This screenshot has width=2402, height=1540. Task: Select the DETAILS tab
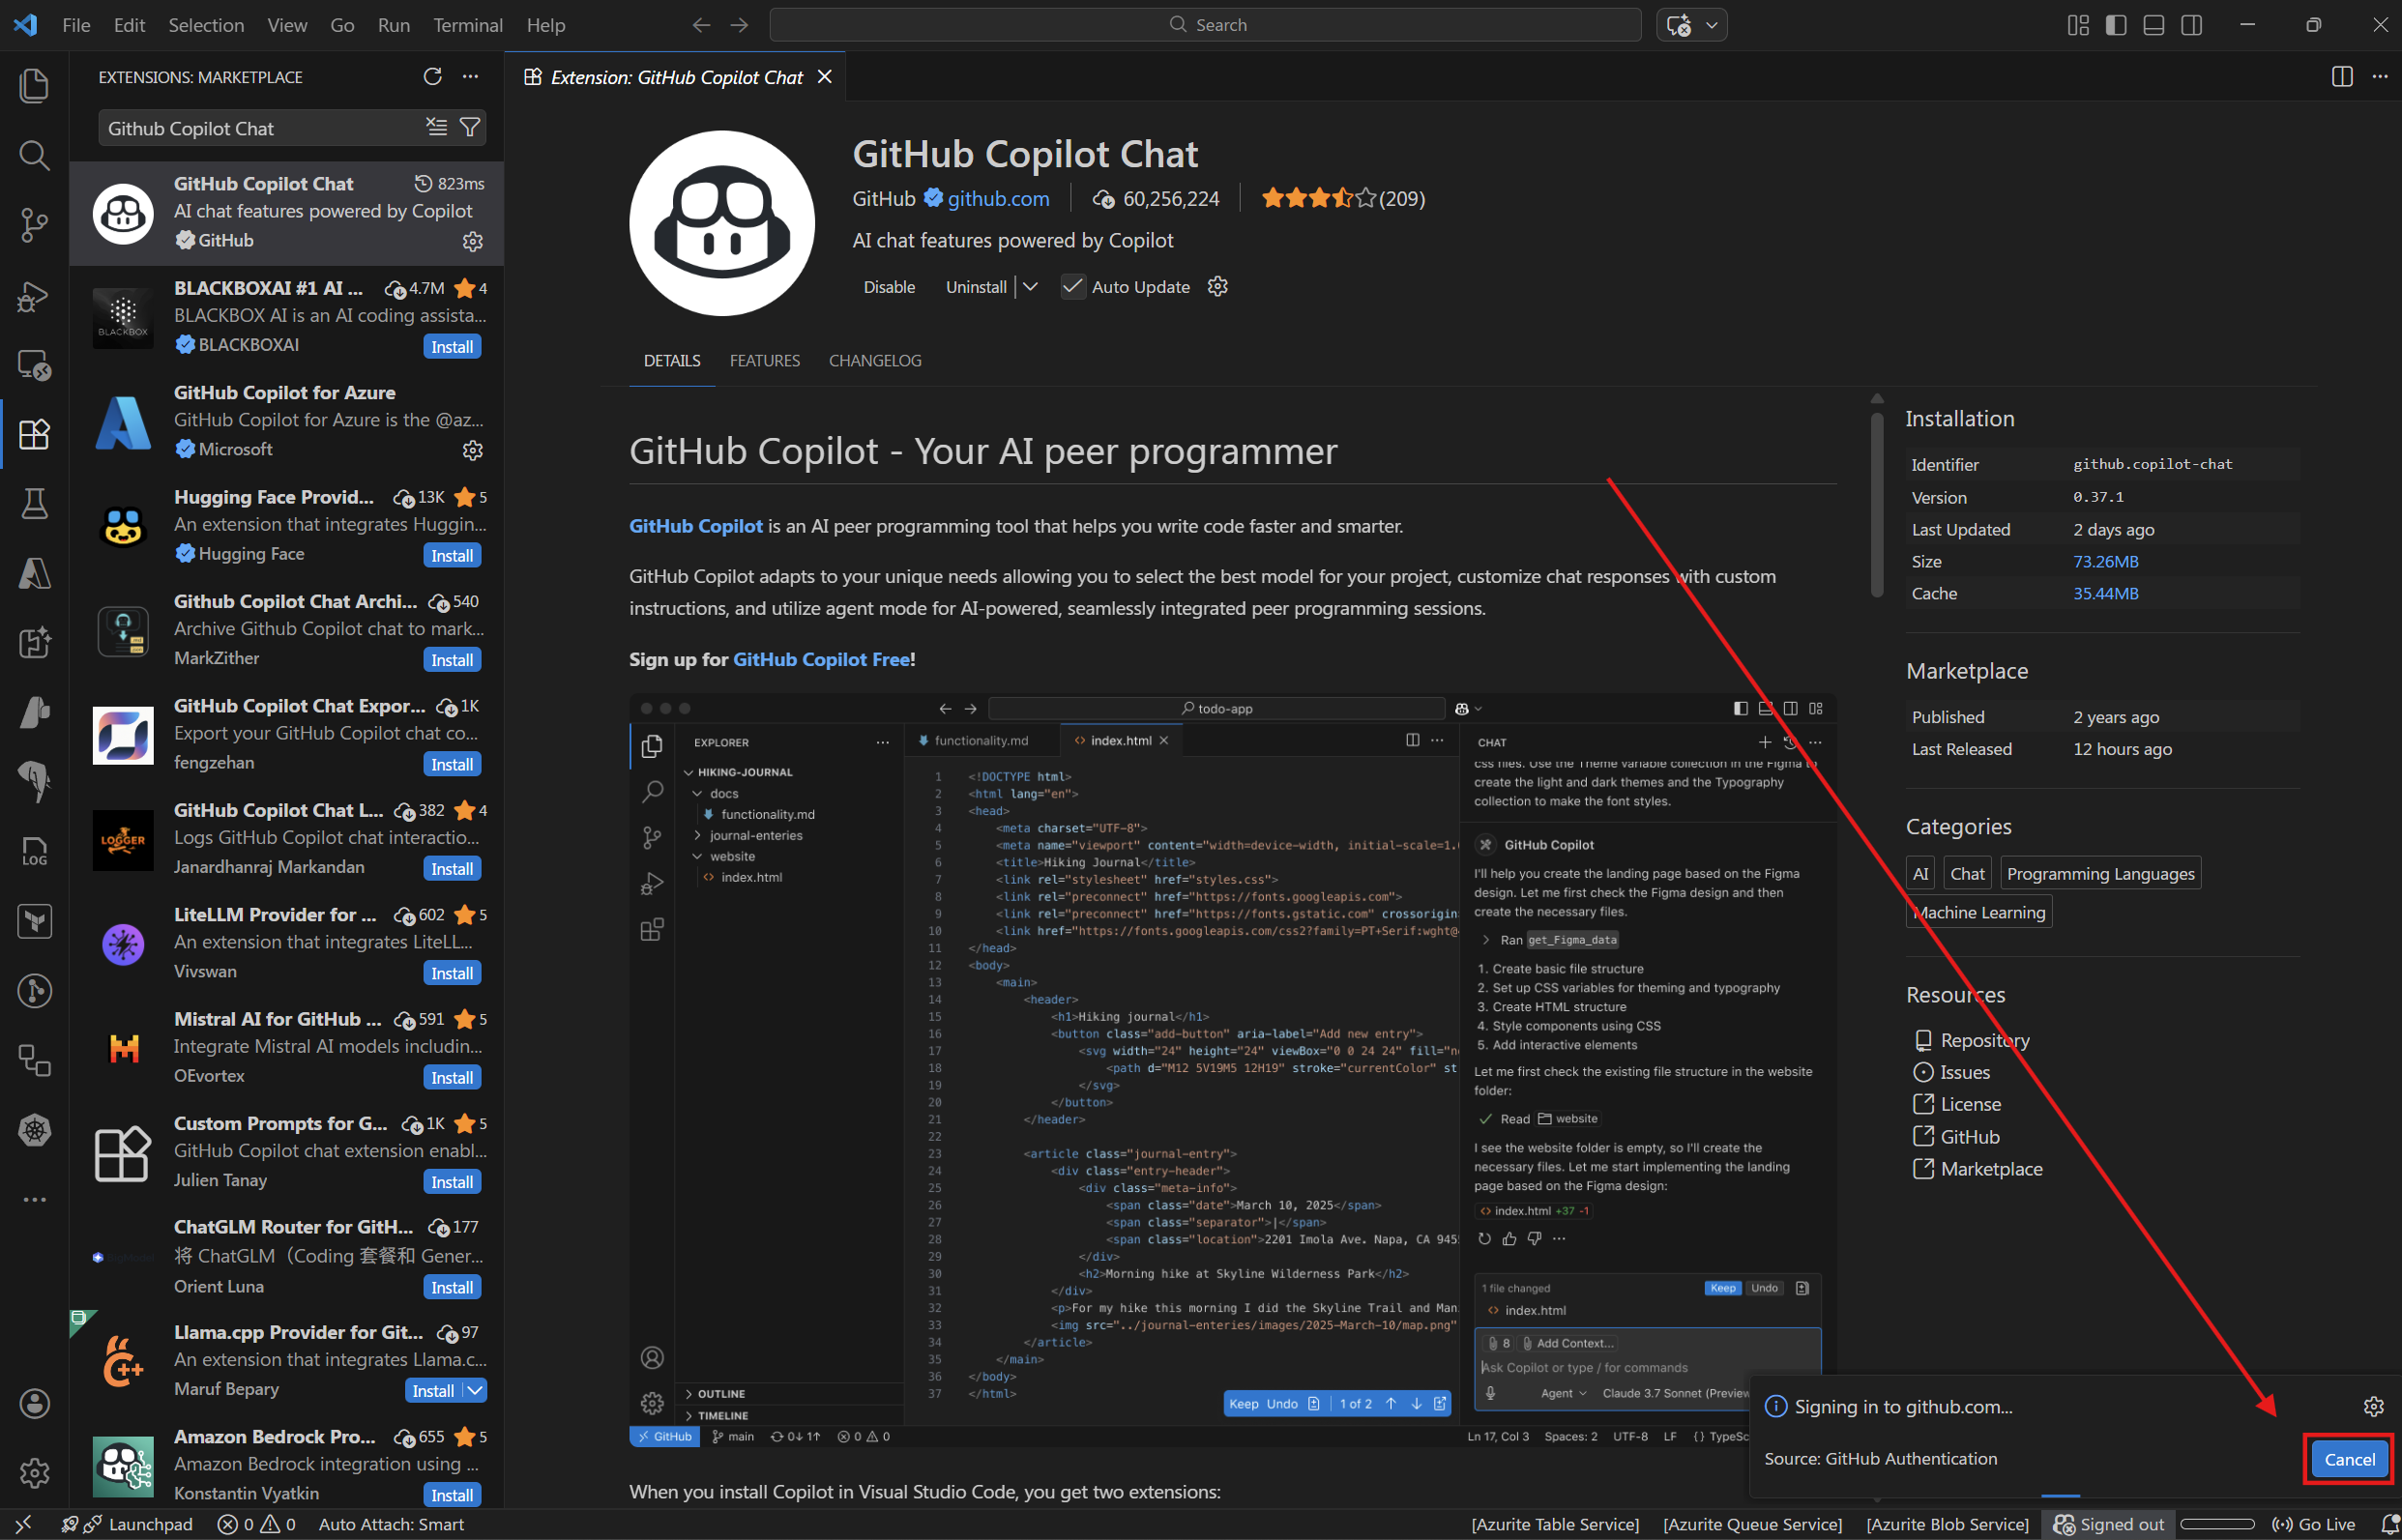(672, 361)
